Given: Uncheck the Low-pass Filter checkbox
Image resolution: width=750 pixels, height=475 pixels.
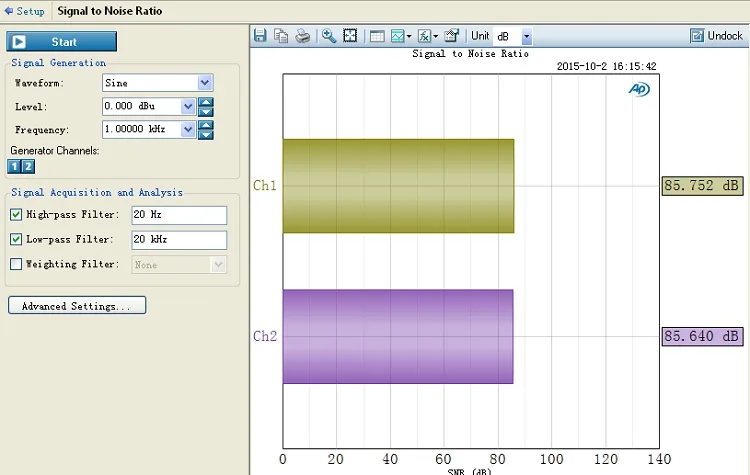Looking at the screenshot, I should 16,239.
